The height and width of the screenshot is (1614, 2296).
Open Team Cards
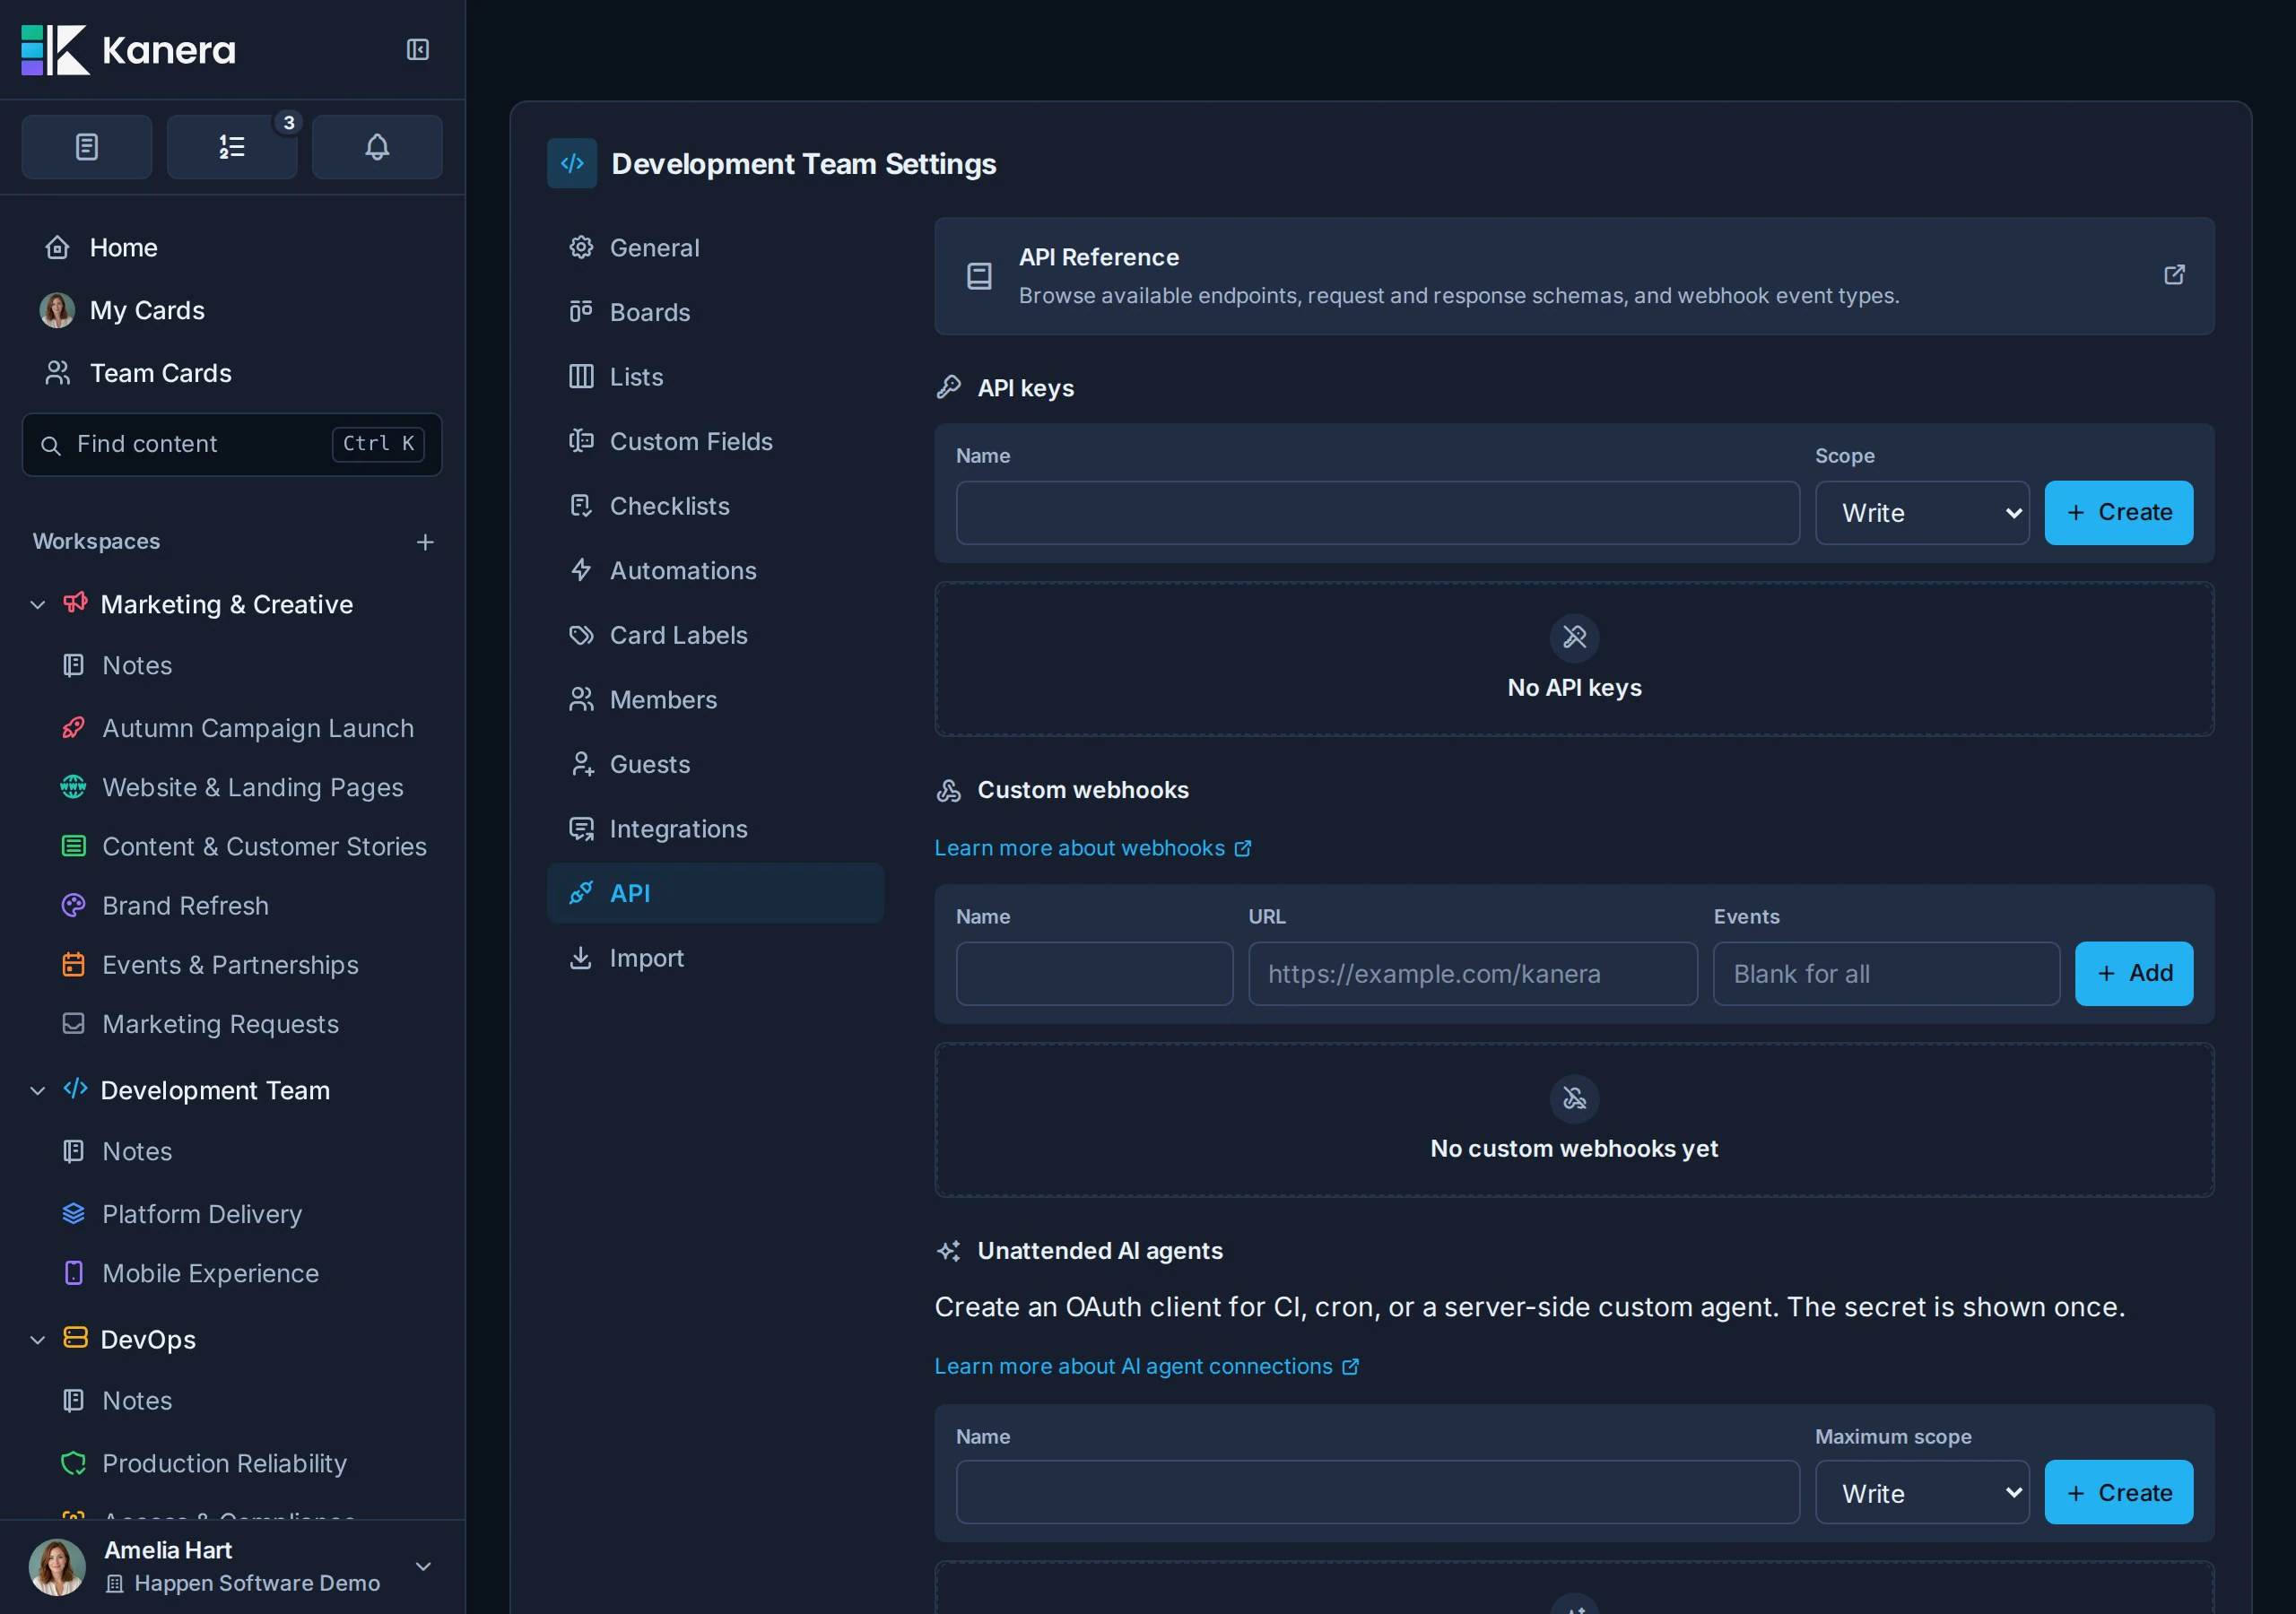point(138,373)
